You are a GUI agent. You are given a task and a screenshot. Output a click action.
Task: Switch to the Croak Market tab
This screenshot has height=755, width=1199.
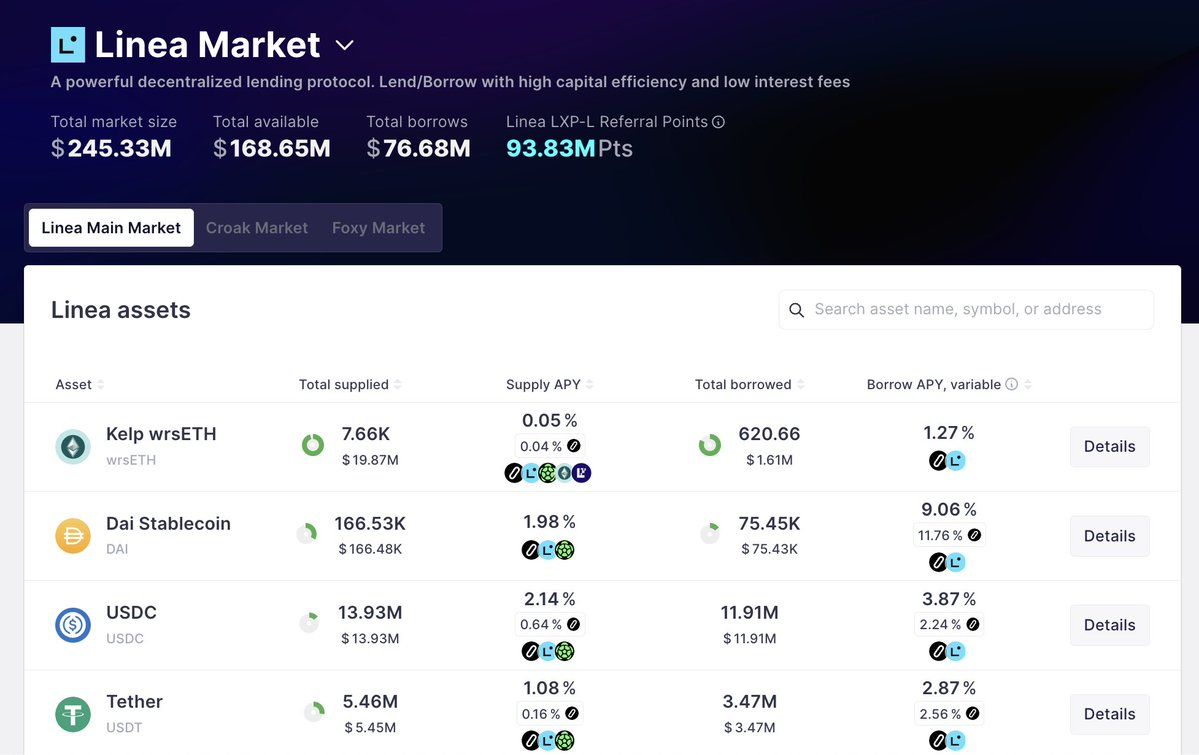pos(256,227)
